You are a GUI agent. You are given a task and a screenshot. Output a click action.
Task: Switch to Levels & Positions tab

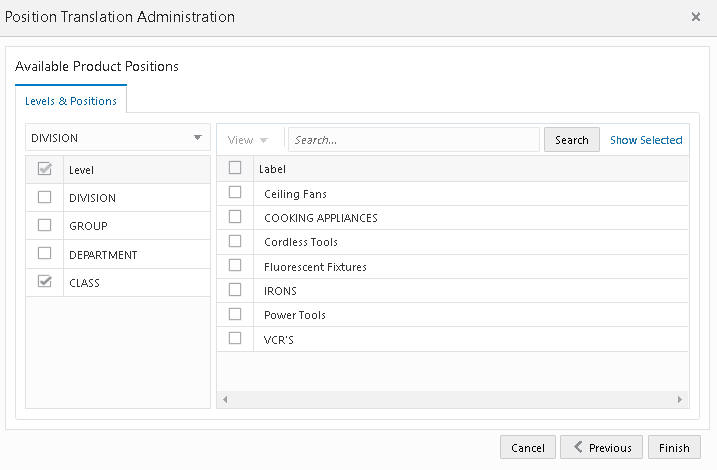[70, 101]
